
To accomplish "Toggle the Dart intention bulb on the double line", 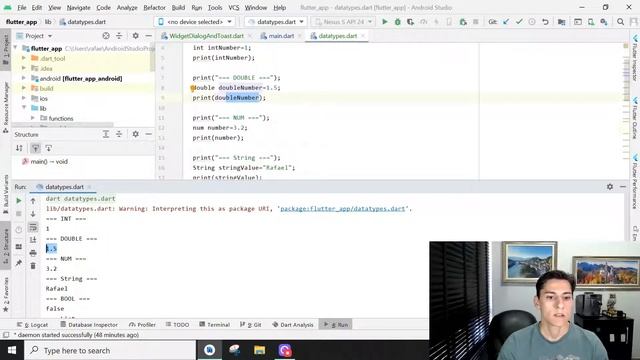I will coord(192,88).
